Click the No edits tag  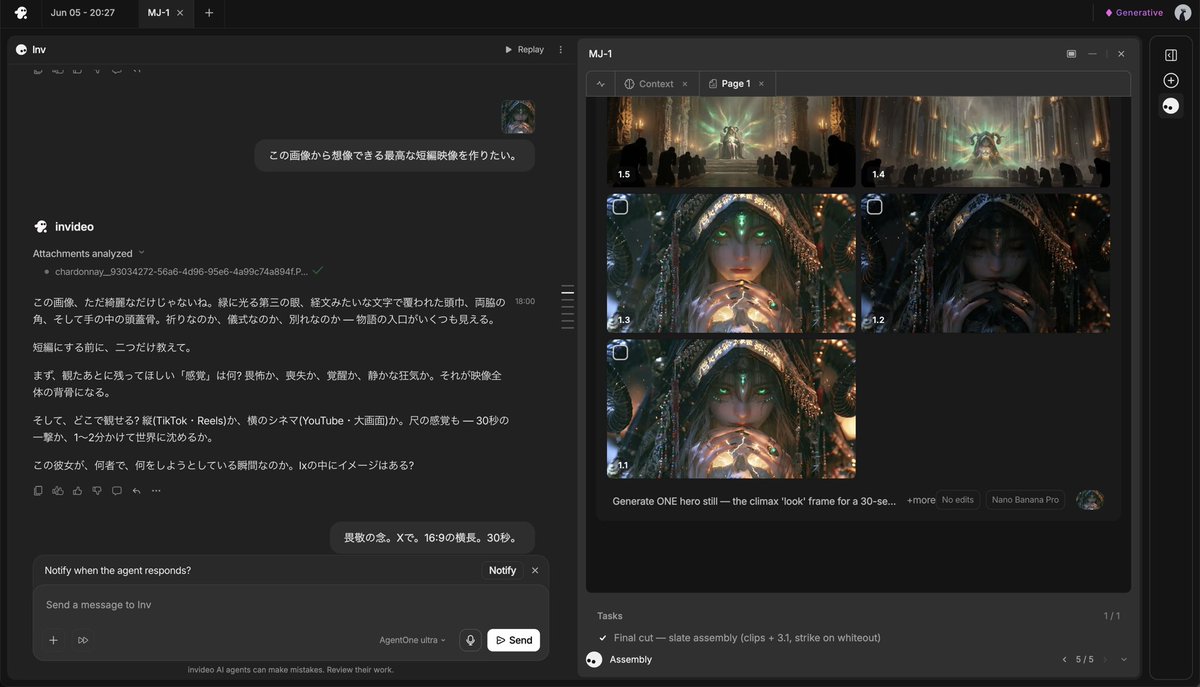tap(958, 500)
